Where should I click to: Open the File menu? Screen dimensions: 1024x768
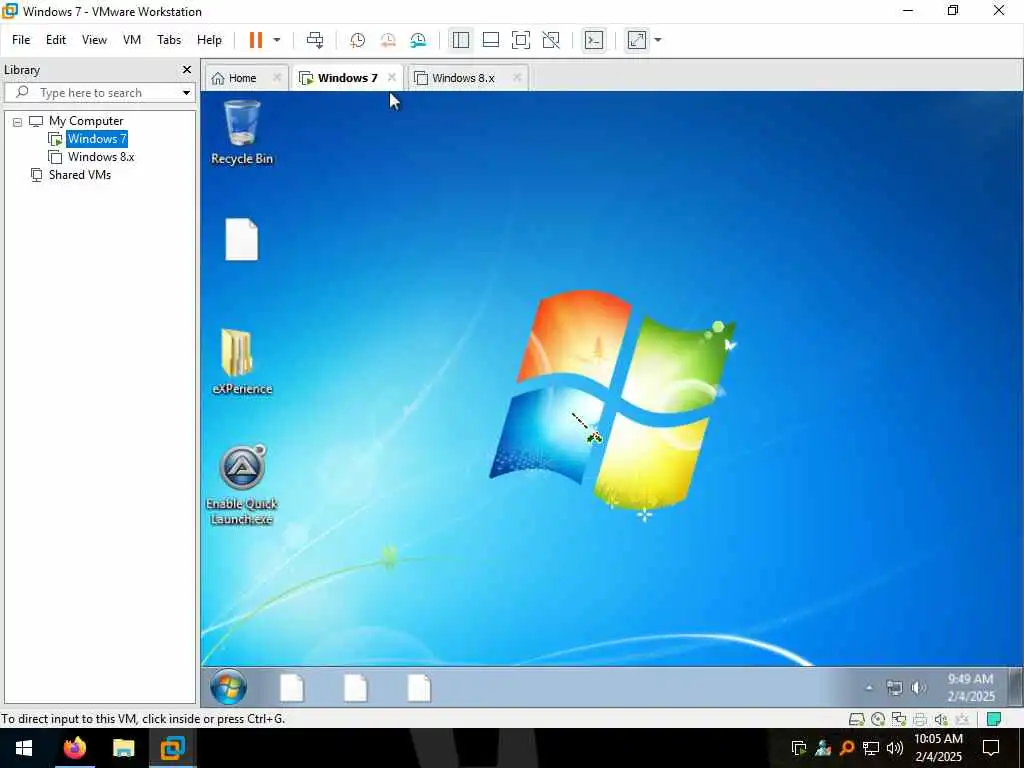[21, 40]
